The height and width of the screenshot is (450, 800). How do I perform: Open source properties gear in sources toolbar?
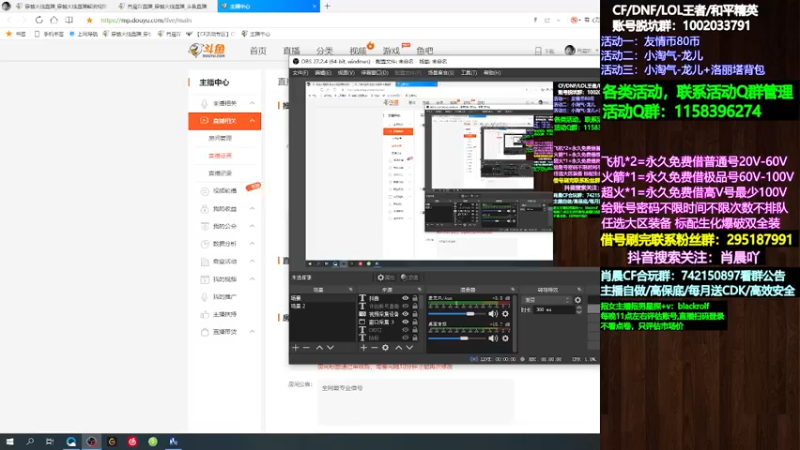coord(385,347)
